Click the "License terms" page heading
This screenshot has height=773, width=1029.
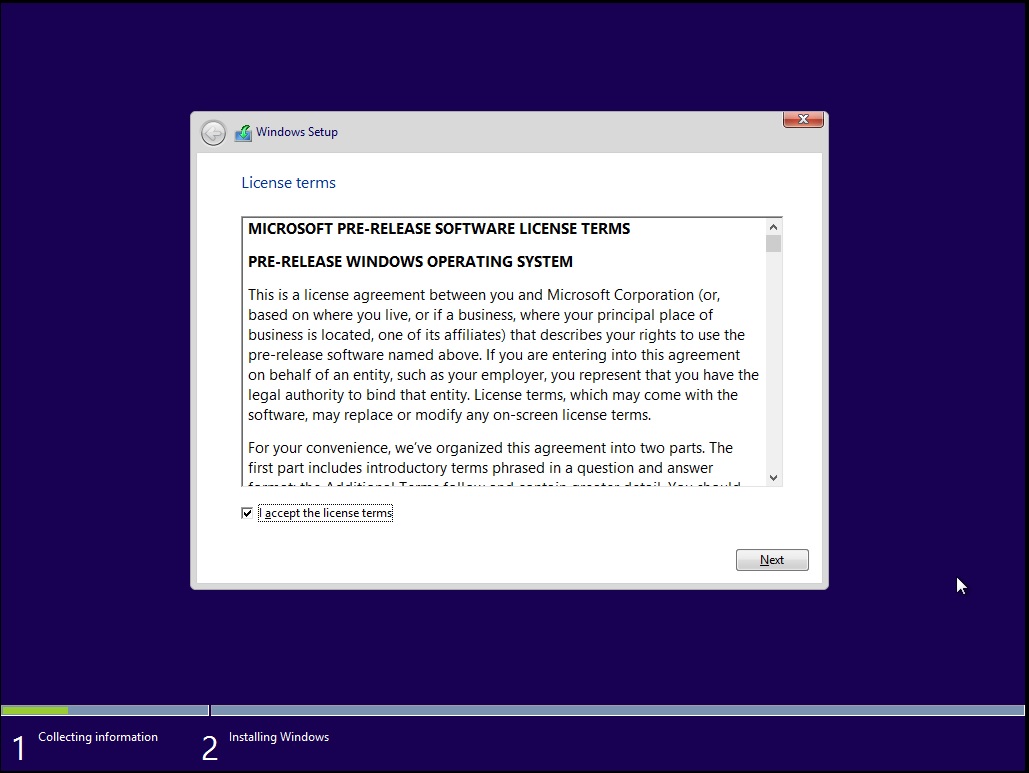(x=288, y=183)
